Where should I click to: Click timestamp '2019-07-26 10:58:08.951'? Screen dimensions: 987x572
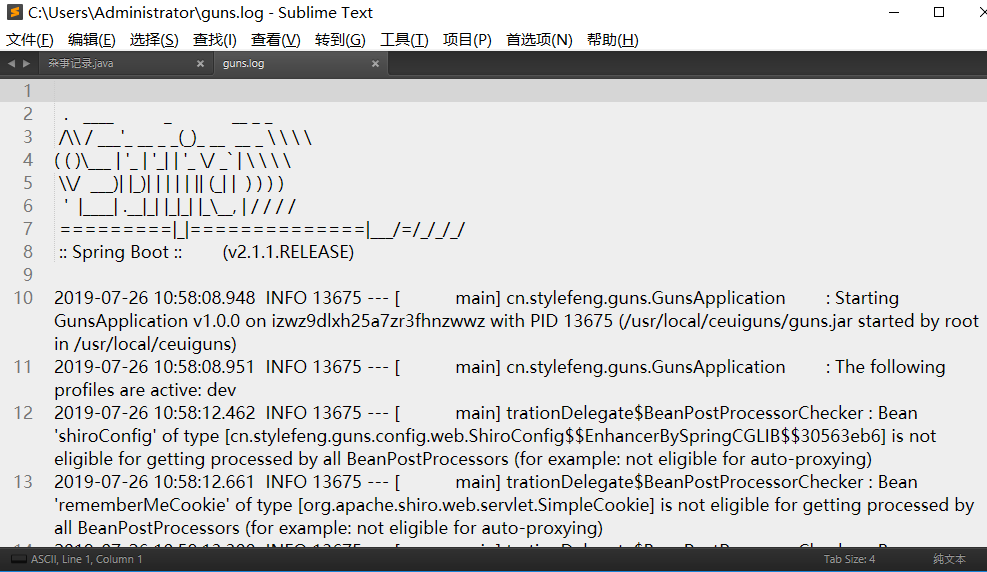(154, 367)
